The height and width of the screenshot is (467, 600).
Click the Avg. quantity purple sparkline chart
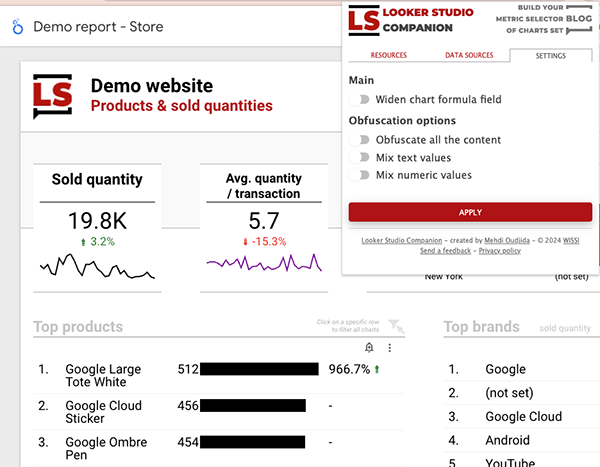(264, 263)
